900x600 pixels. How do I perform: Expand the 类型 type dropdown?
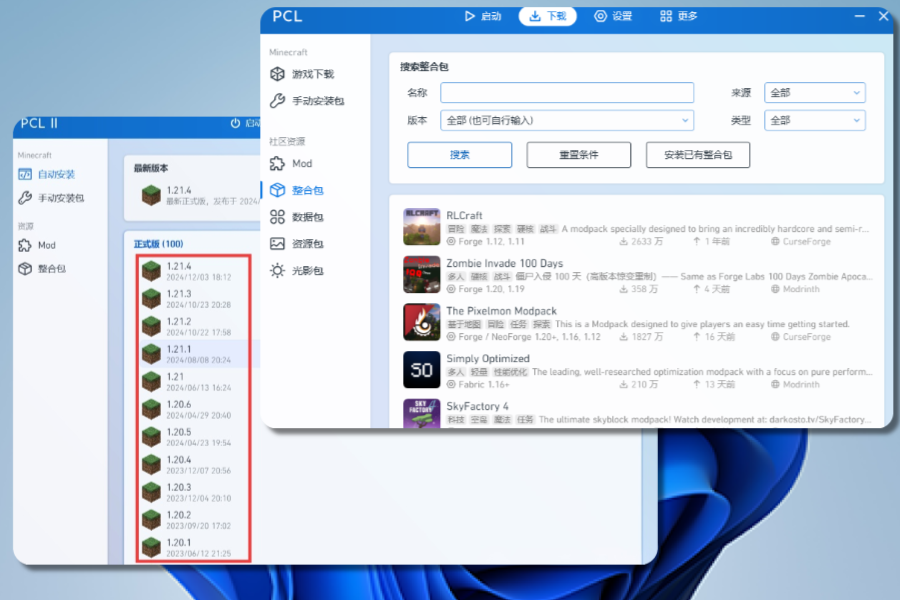(815, 119)
